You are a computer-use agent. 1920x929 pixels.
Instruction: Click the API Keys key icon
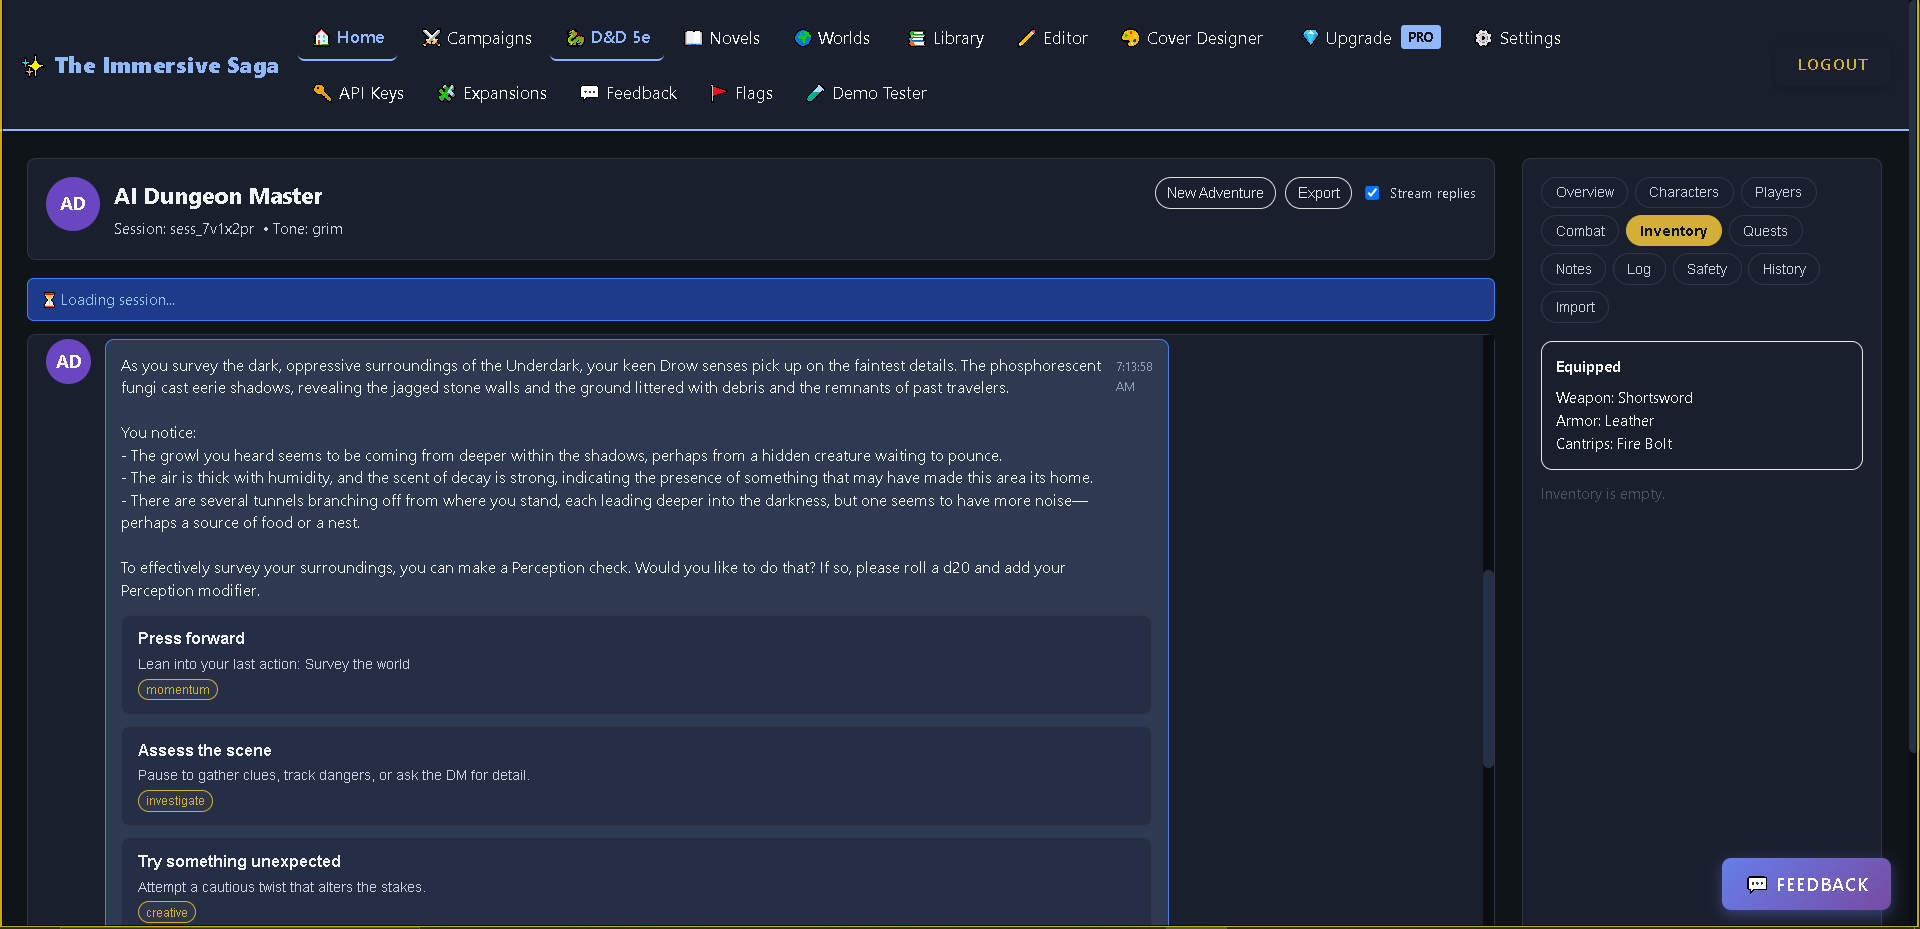pyautogui.click(x=322, y=93)
